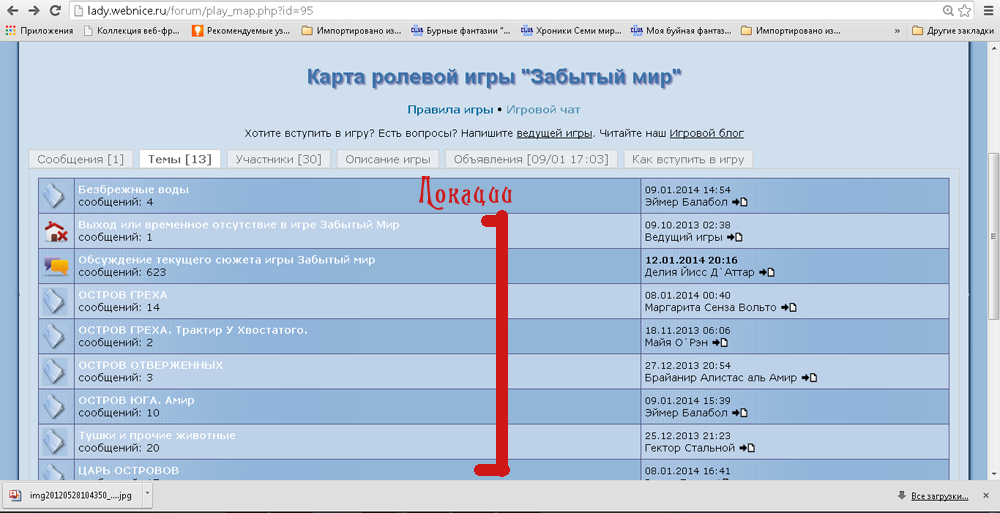Open folder icon for ОСТРОВ ОТВЕРЖЕННЫХ

click(56, 371)
